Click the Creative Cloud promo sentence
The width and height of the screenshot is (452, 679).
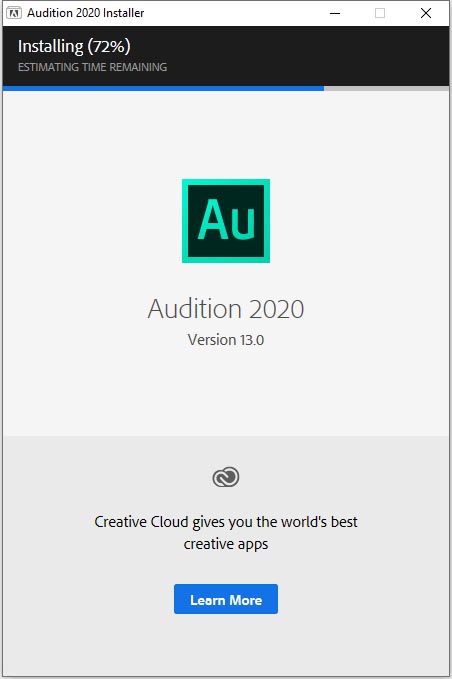(226, 533)
